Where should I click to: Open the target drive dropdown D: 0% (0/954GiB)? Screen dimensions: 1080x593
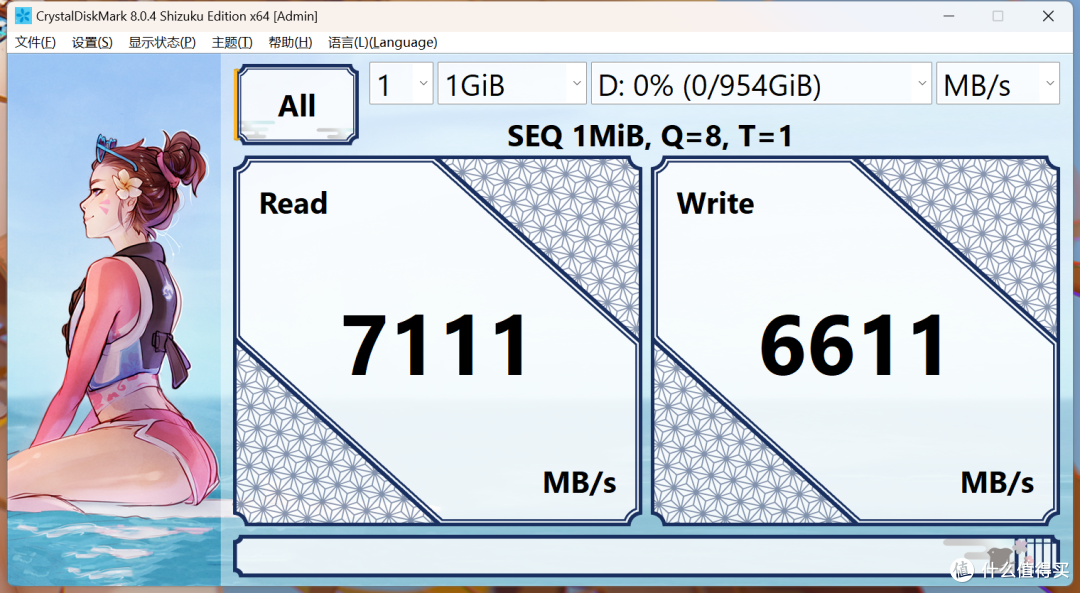761,83
